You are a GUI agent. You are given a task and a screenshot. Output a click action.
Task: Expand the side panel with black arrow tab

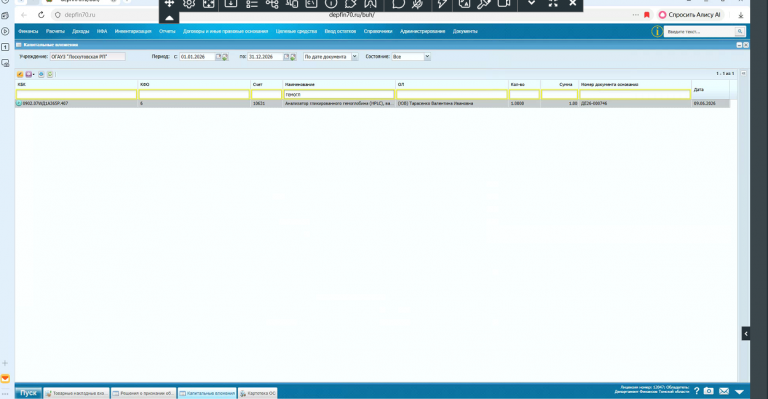tap(745, 333)
